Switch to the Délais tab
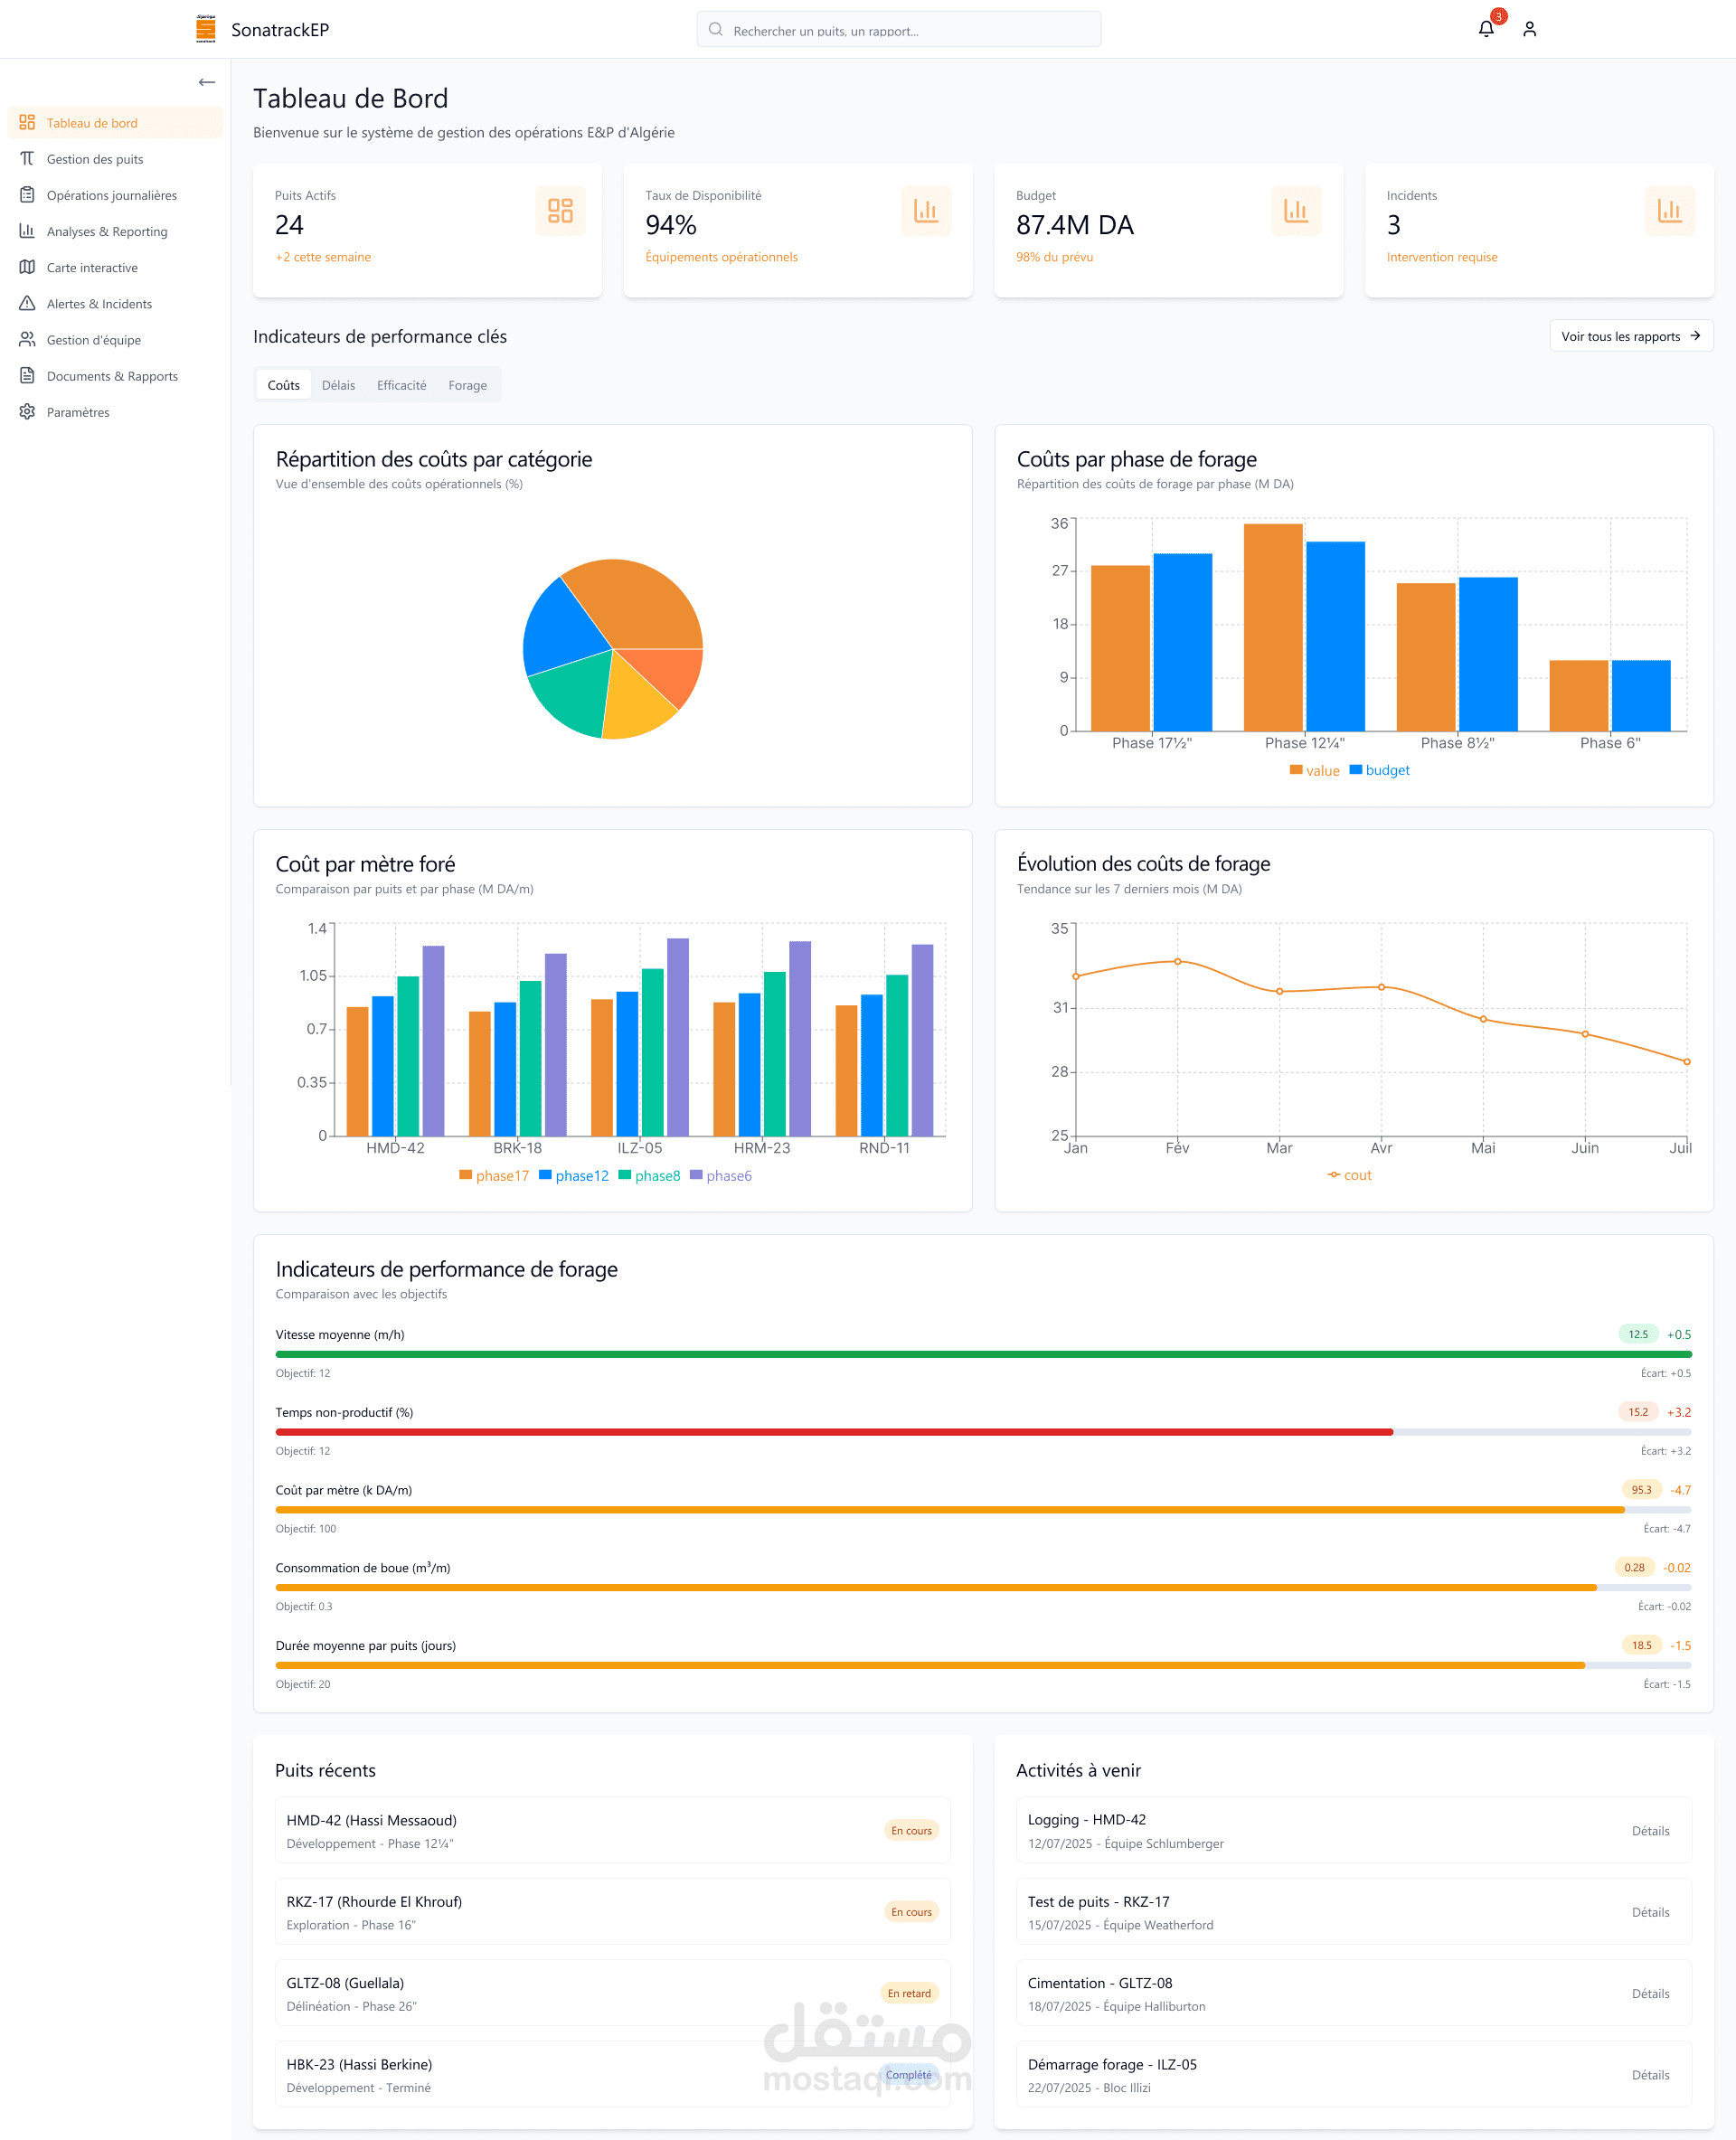Viewport: 1736px width, 2140px height. tap(338, 385)
